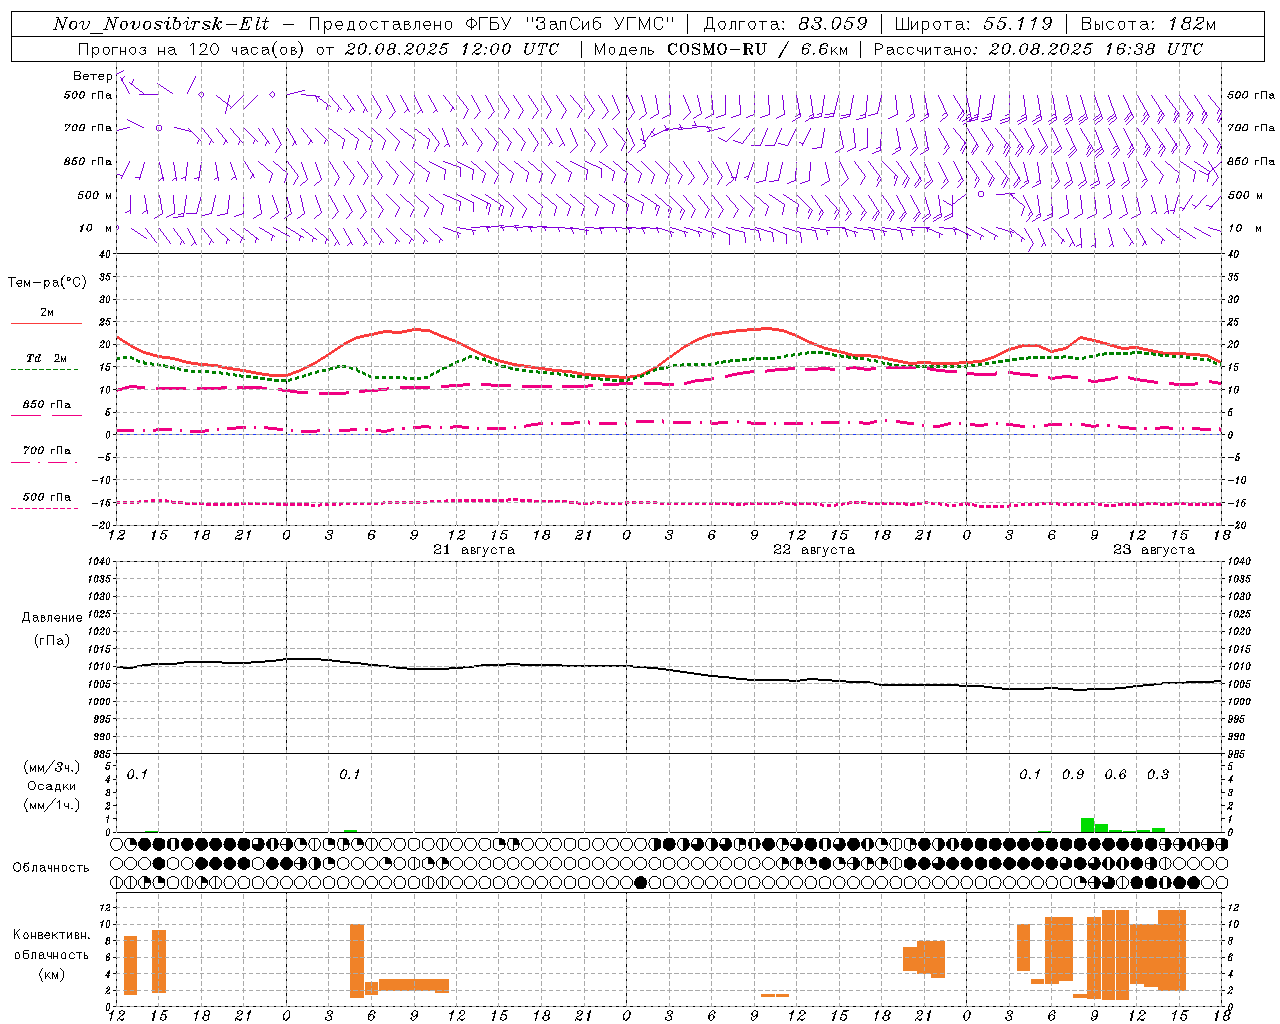The width and height of the screenshot is (1280, 1024).
Task: Select the elevation text Высота: 182м
Action: coord(1148,24)
